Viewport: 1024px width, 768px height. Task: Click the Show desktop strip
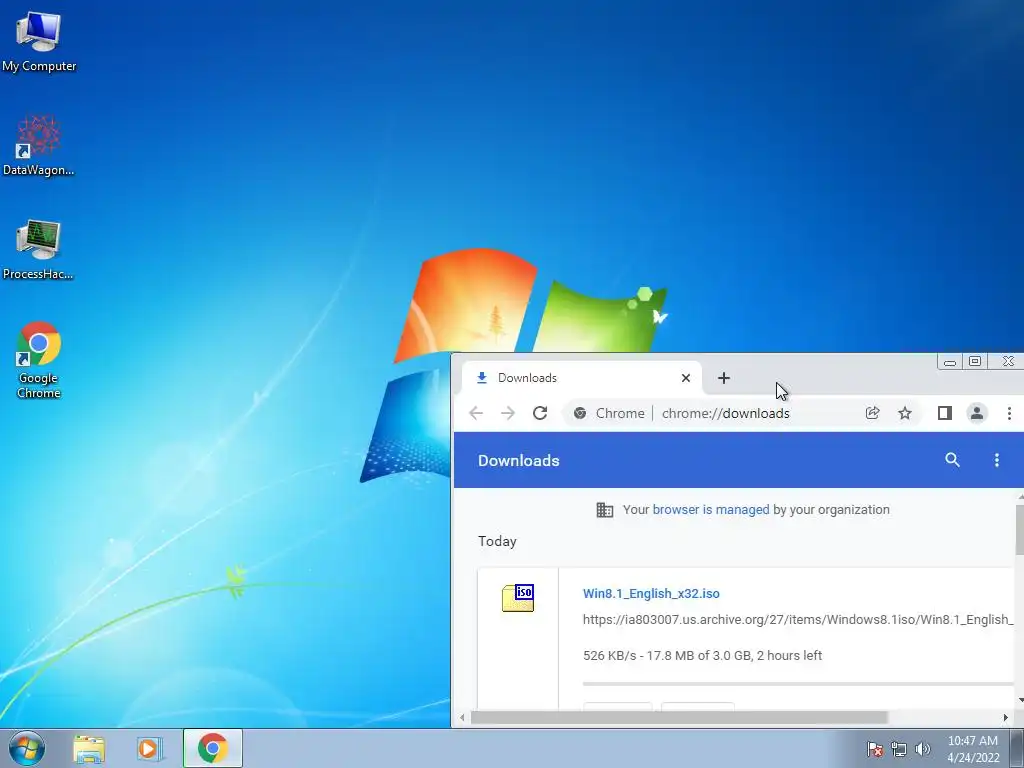click(x=1017, y=748)
